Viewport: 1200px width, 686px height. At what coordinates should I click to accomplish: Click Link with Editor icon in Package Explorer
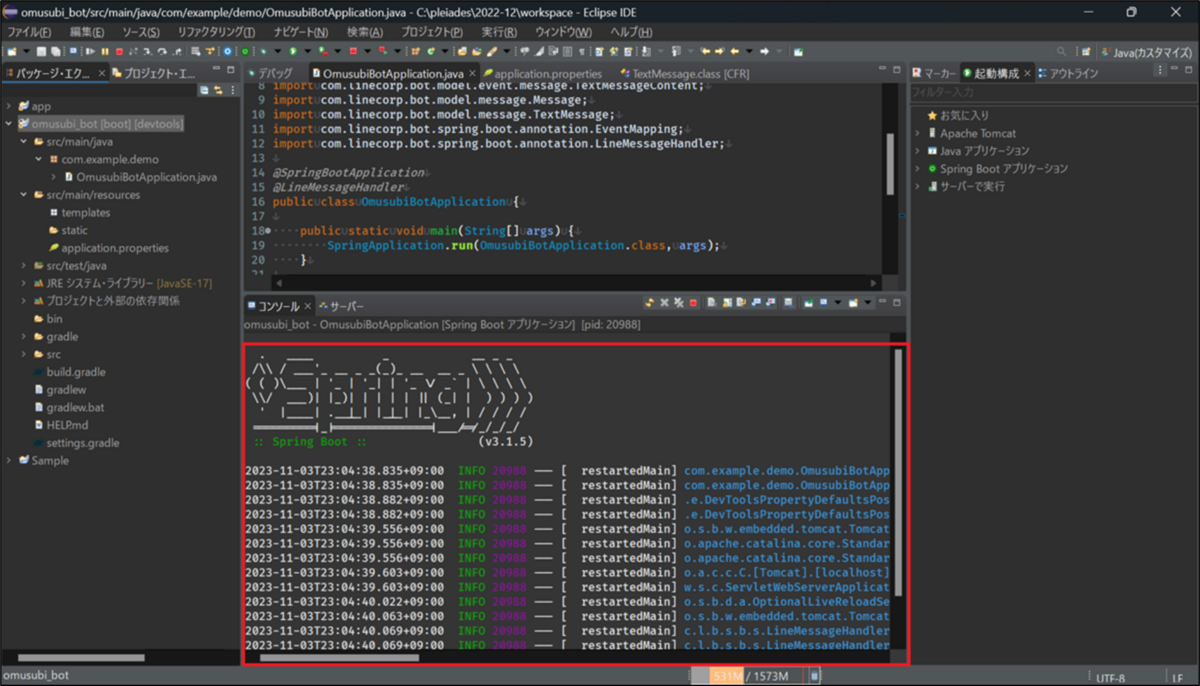216,90
